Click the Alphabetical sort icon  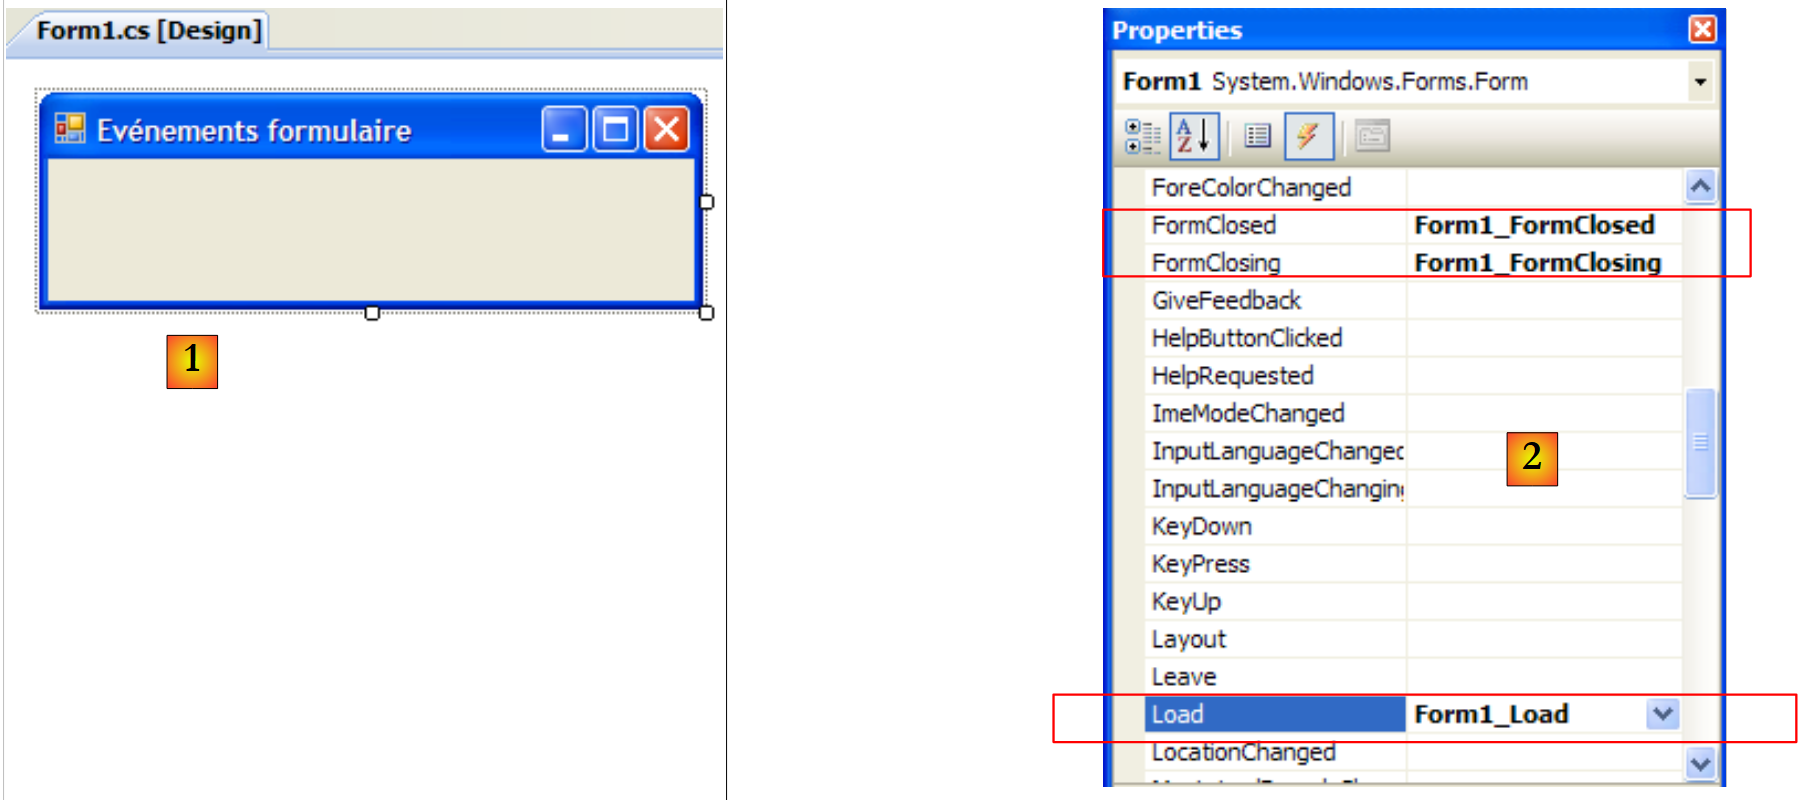(1194, 136)
